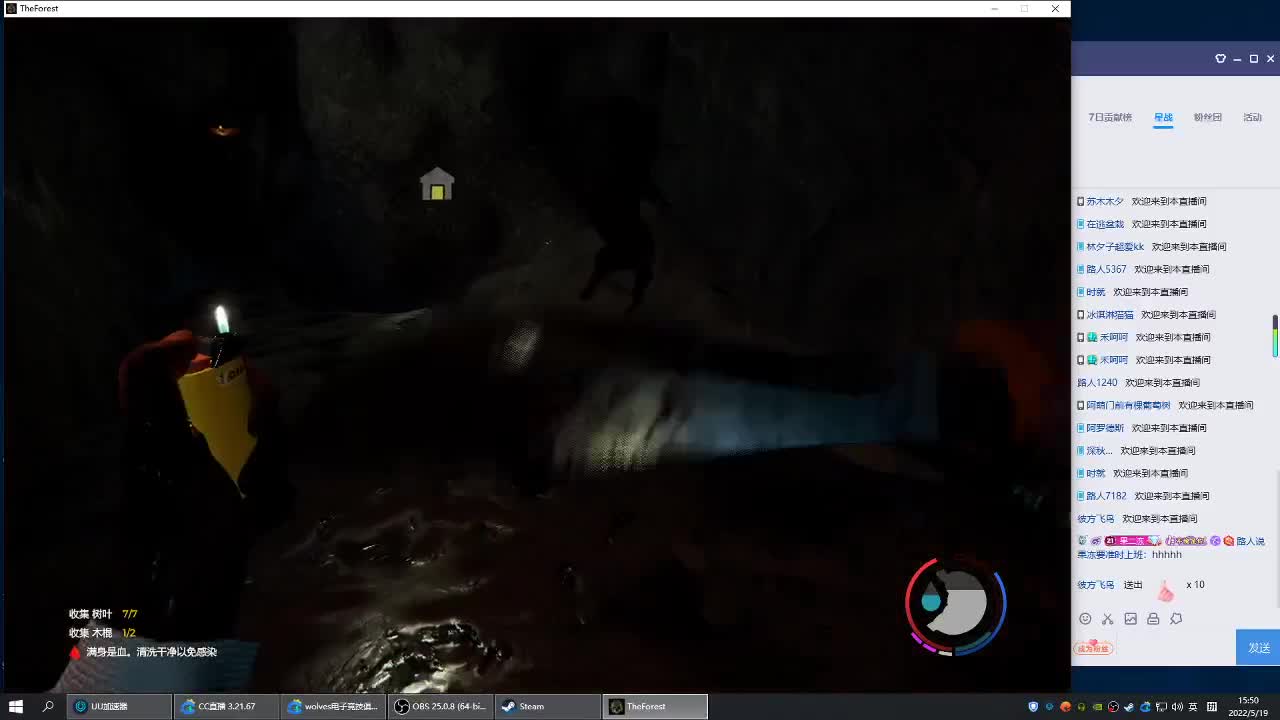1280x720 pixels.
Task: Maximize the CC chat panel
Action: (1254, 59)
